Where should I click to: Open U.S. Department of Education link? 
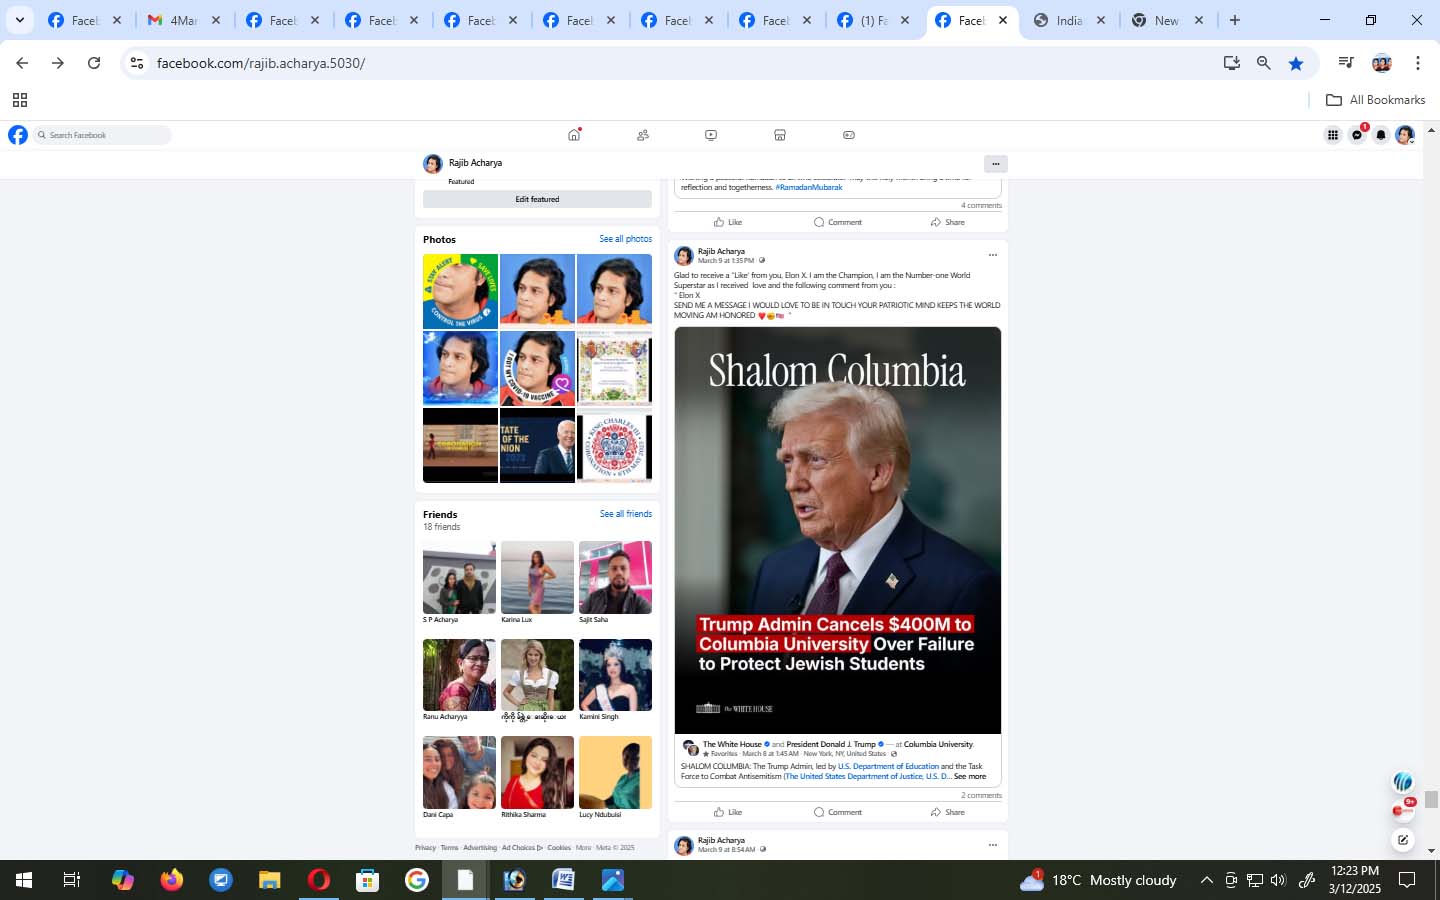tap(888, 766)
